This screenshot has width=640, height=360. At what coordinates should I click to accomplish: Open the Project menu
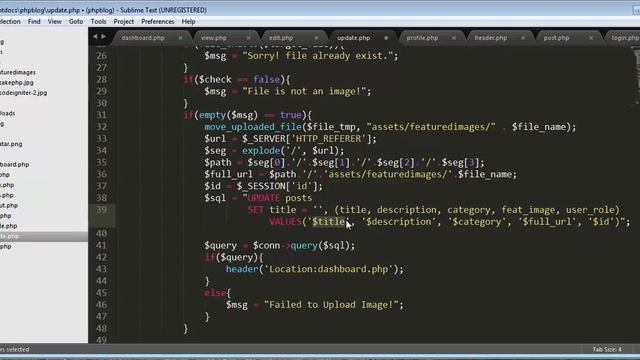click(x=124, y=22)
